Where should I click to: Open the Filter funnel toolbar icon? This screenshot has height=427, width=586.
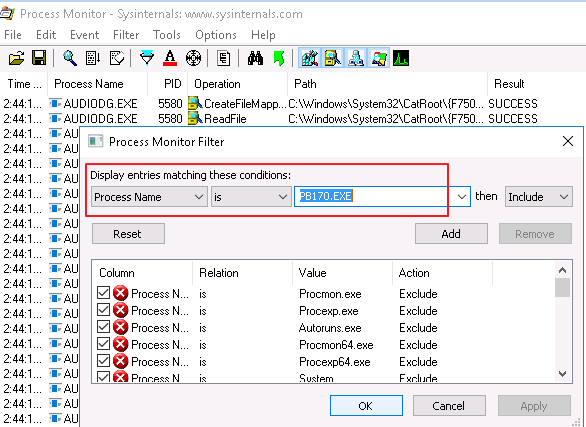147,58
